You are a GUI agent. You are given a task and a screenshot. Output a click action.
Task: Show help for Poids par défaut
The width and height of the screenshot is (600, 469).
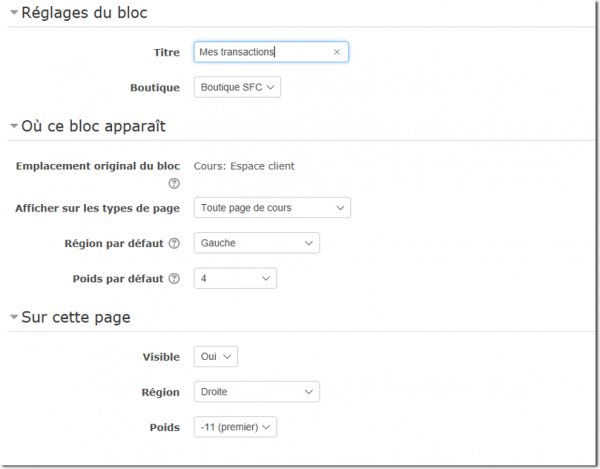click(x=174, y=279)
